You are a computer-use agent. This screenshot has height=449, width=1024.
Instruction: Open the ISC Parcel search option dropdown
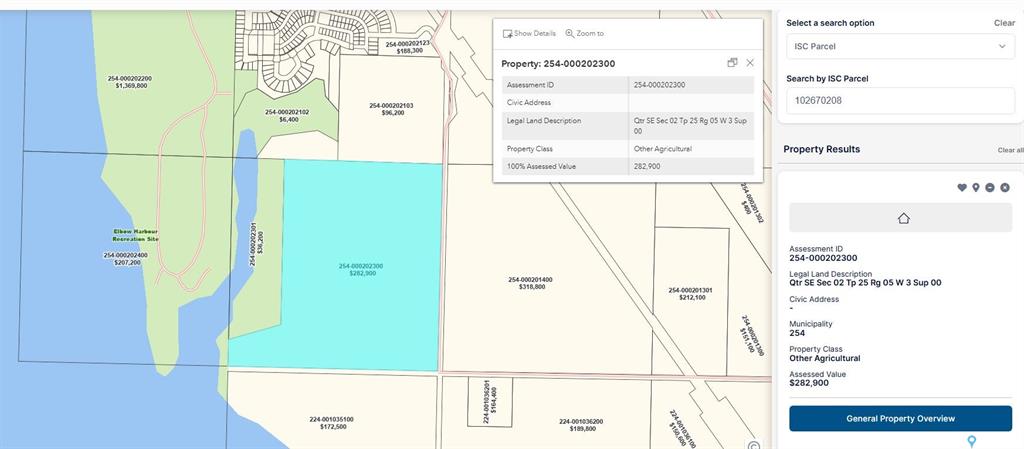901,46
